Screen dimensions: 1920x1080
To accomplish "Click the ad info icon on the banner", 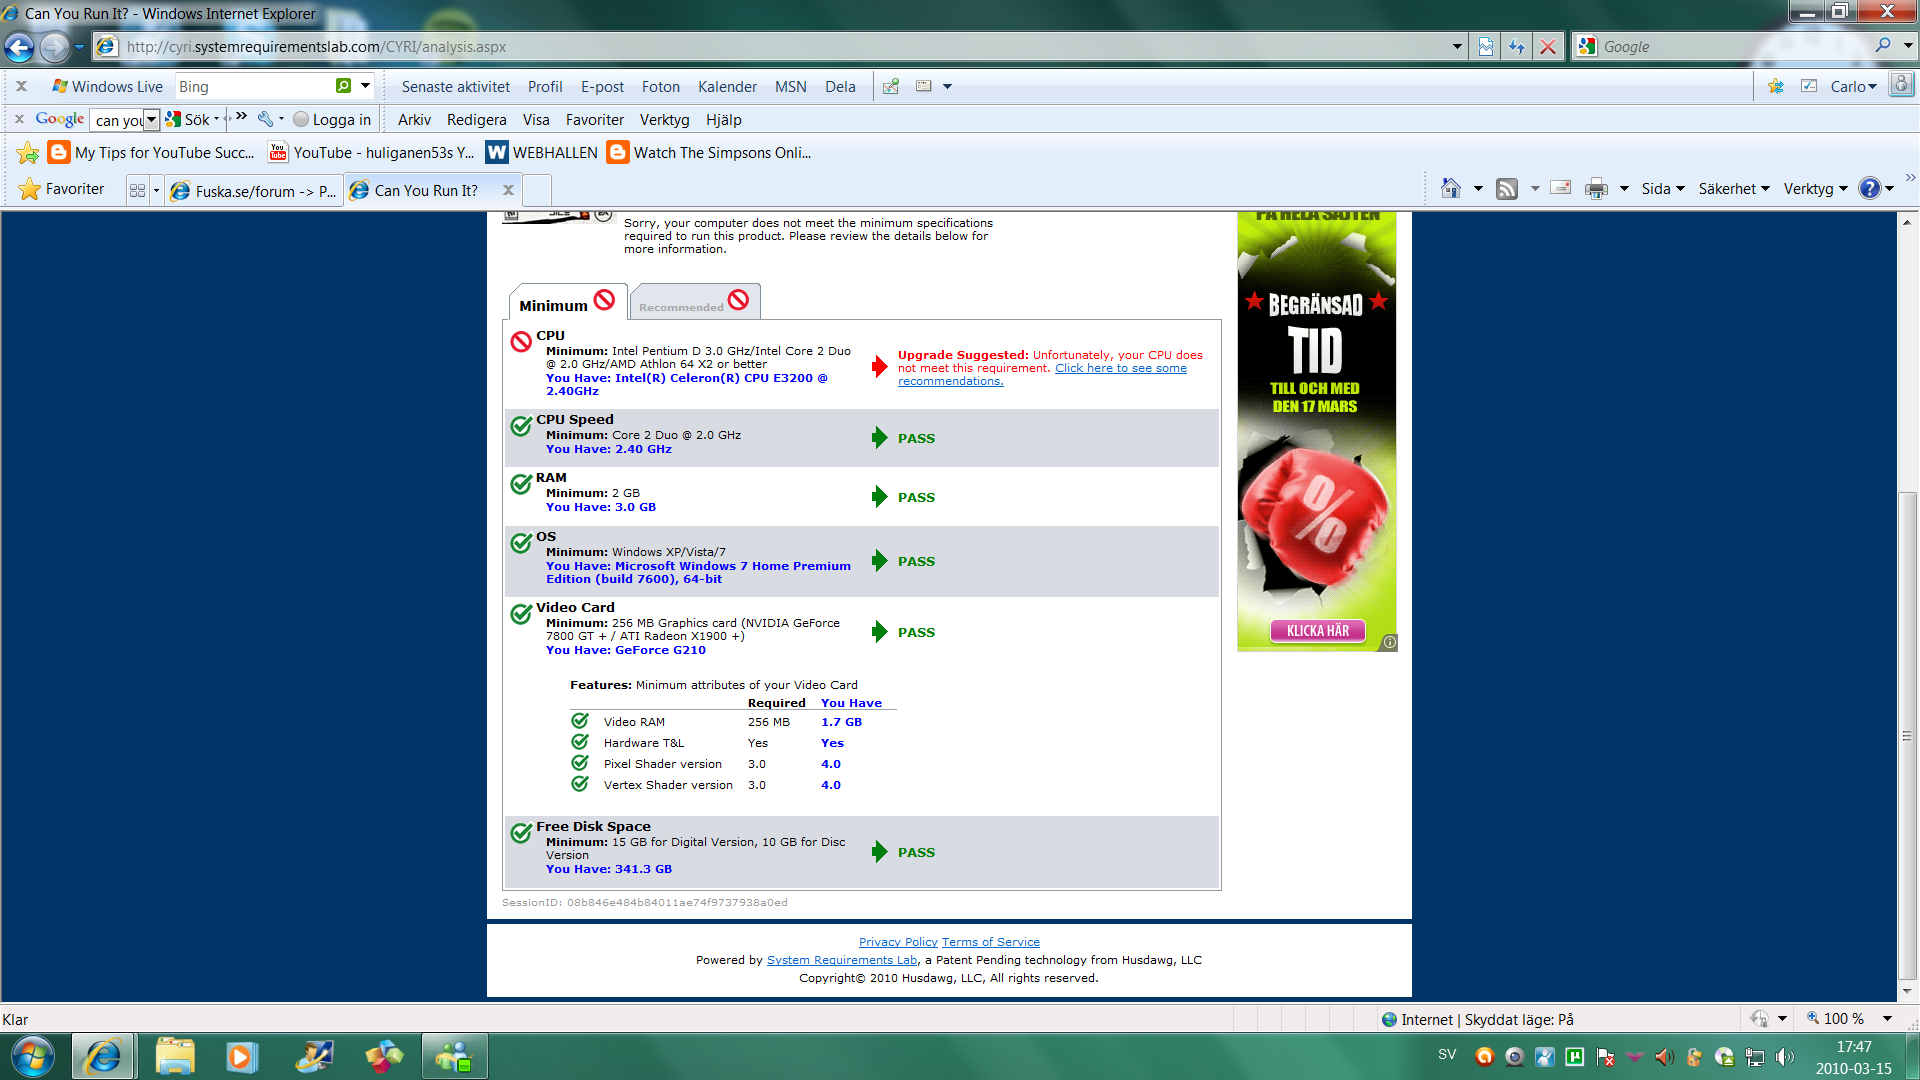I will 1389,642.
